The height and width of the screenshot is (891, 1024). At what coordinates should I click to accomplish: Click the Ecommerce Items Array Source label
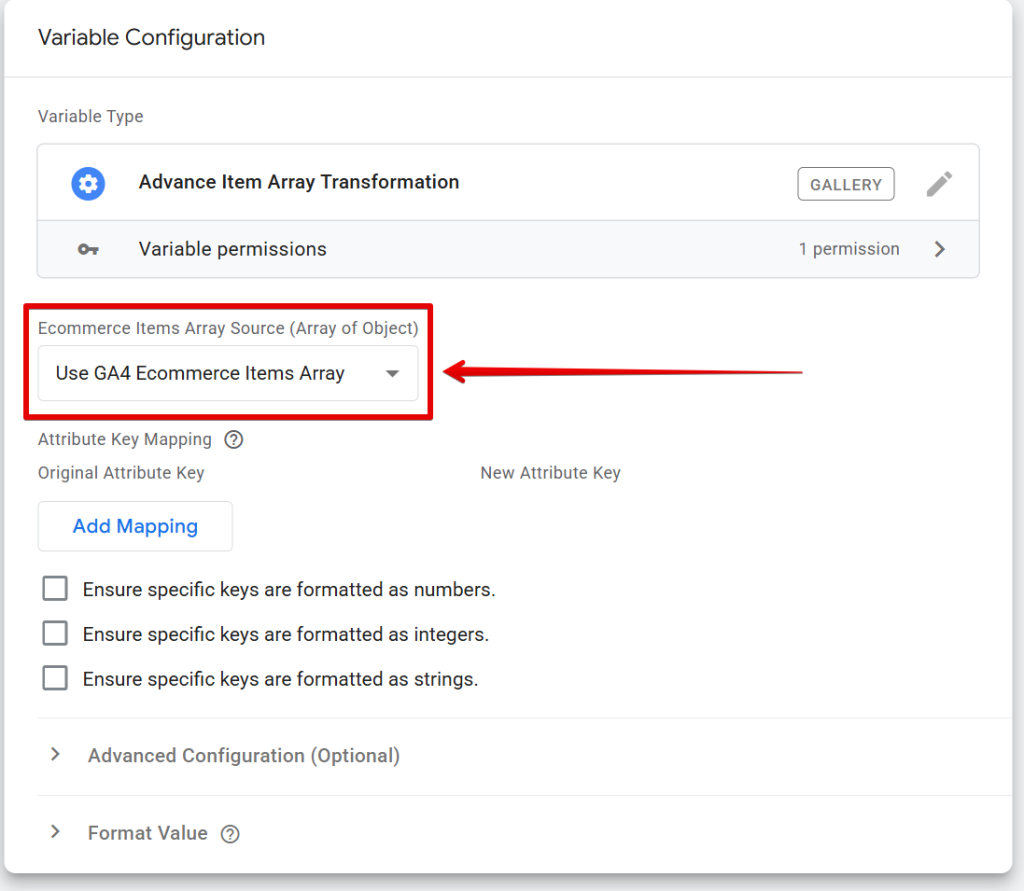click(228, 328)
